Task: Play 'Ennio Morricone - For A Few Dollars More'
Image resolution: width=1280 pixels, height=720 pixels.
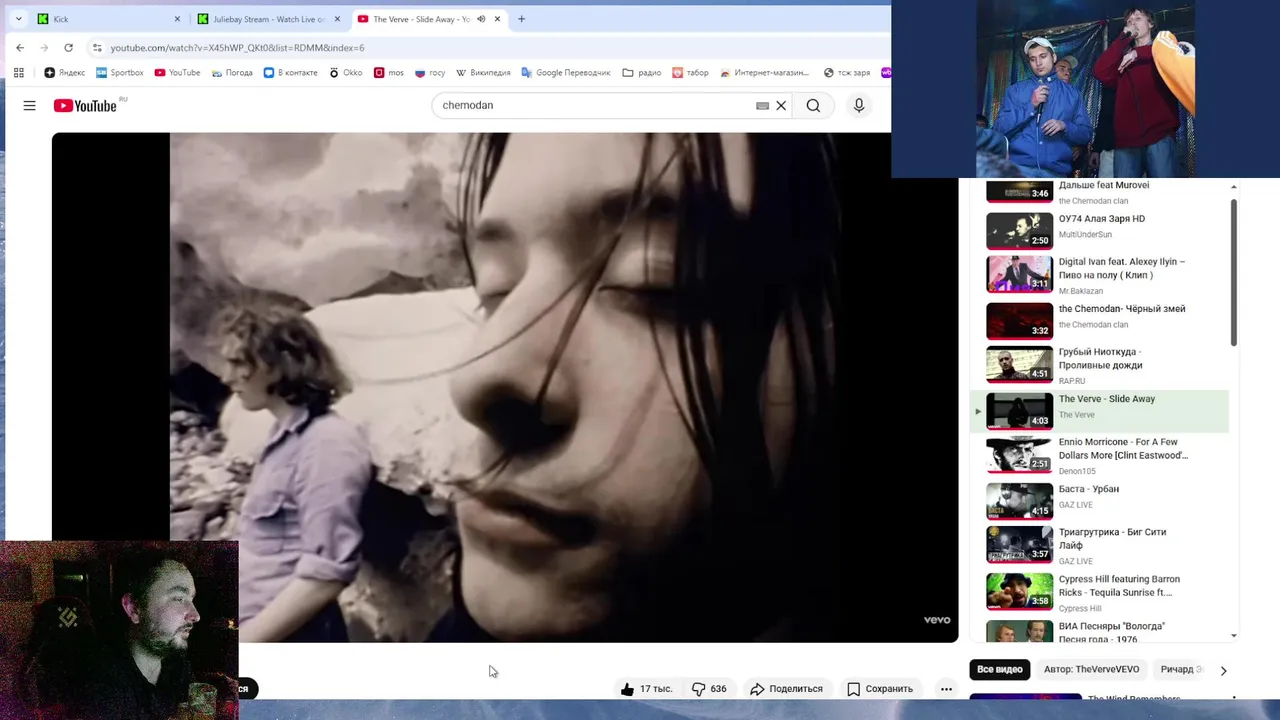Action: [1099, 456]
